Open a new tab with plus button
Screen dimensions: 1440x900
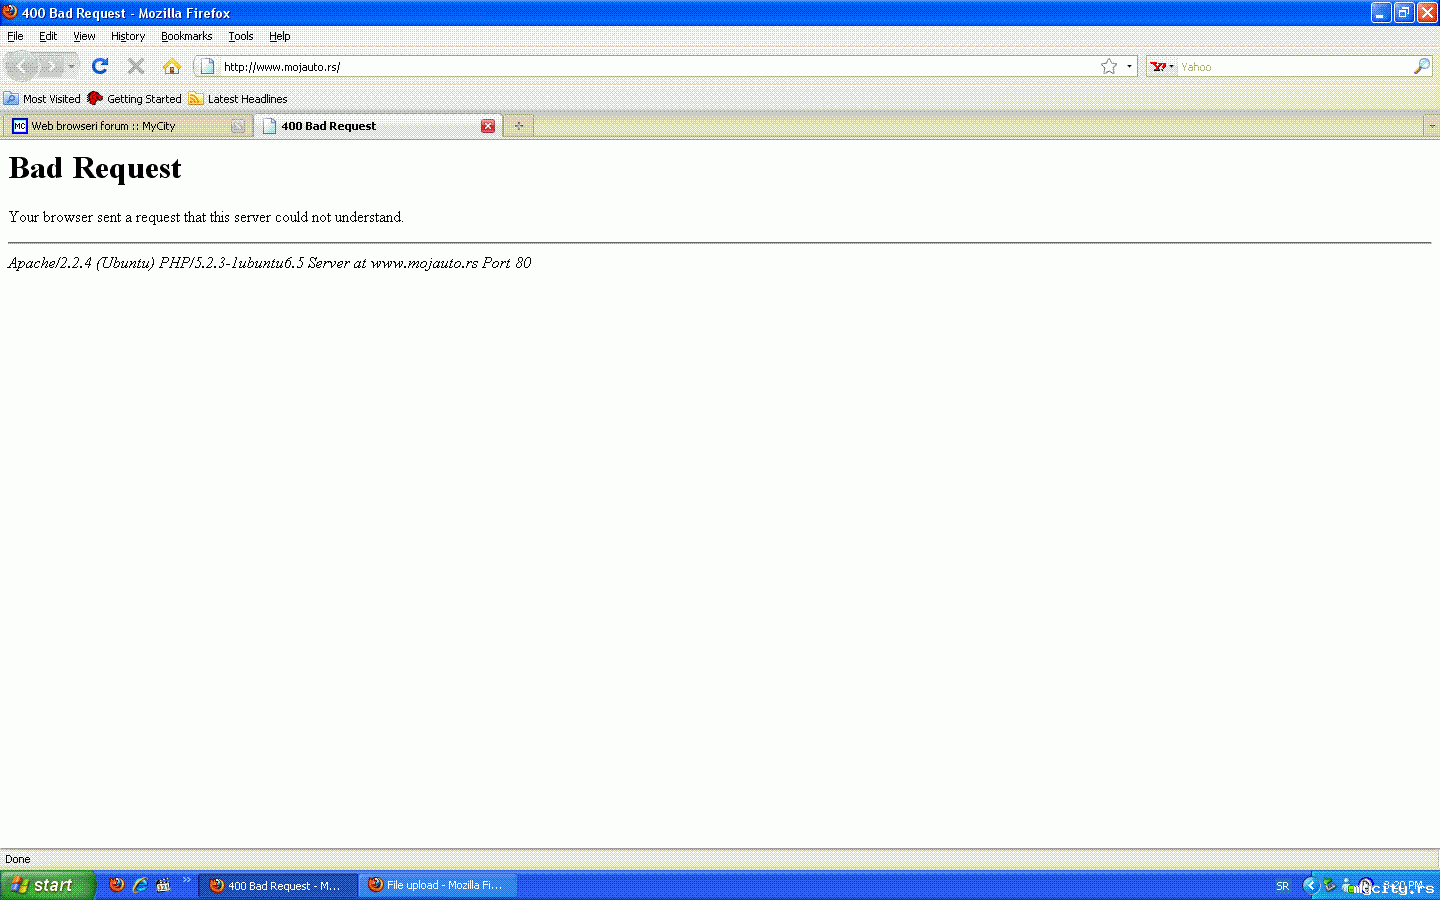[518, 126]
